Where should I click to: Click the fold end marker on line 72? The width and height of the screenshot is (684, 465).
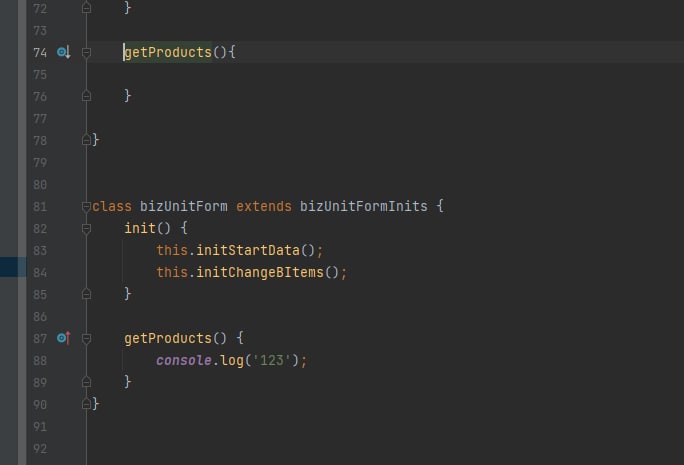tap(86, 7)
